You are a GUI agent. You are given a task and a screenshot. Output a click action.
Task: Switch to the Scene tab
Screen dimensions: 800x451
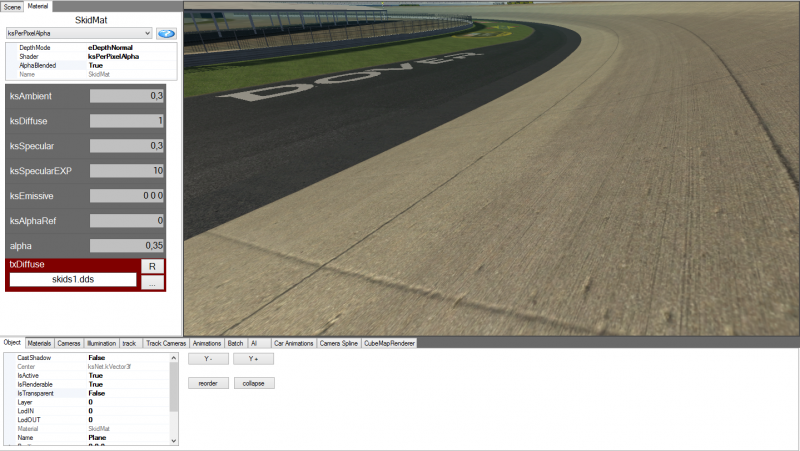tap(12, 7)
